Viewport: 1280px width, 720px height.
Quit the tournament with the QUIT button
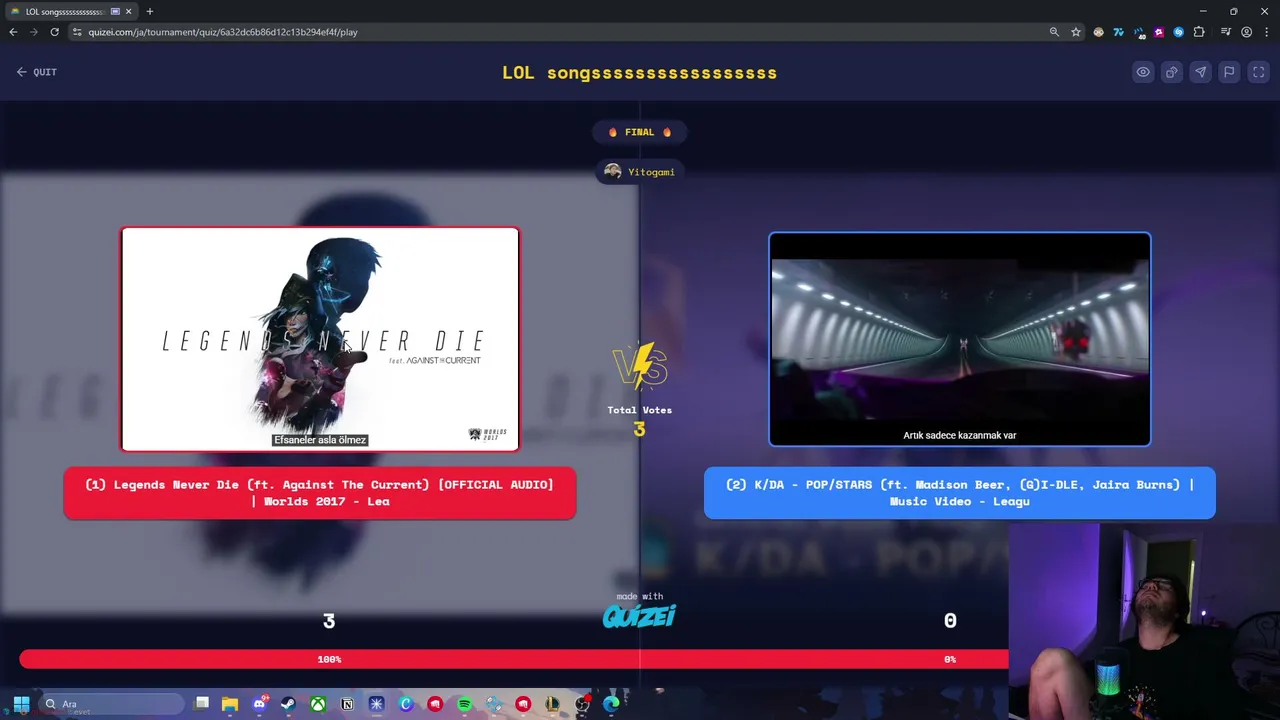pos(37,72)
